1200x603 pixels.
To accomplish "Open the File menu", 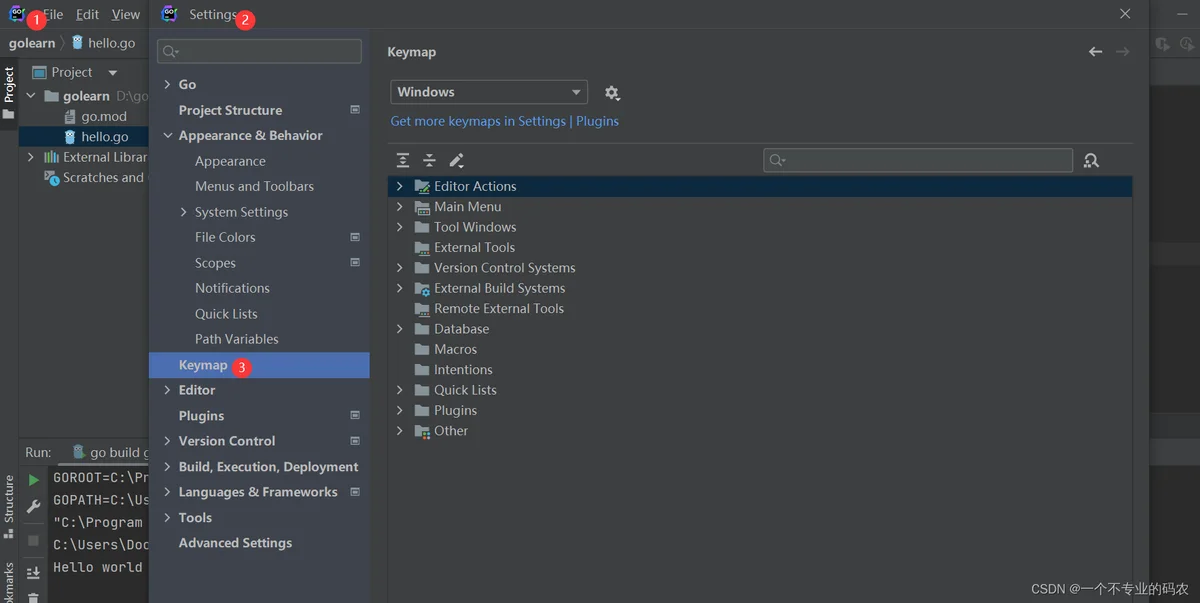I will coord(53,15).
